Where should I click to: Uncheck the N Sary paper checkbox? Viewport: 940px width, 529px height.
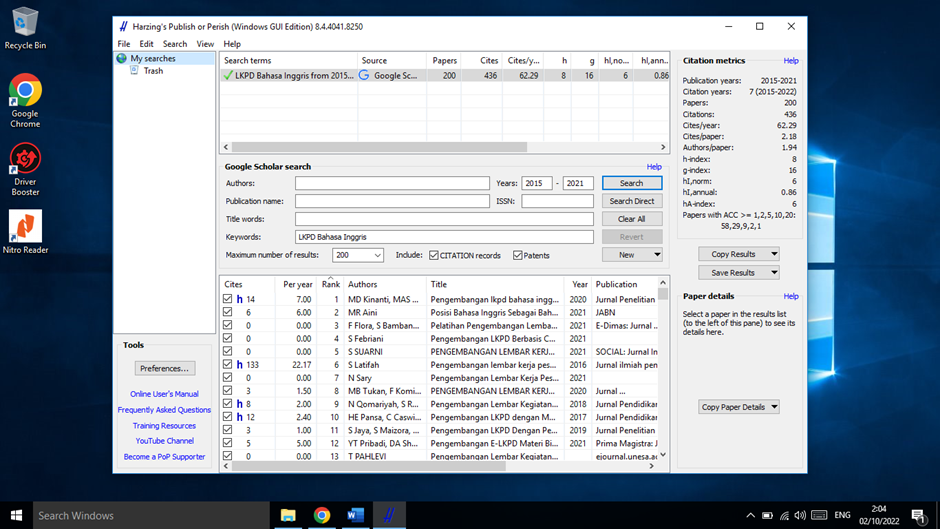pyautogui.click(x=228, y=377)
